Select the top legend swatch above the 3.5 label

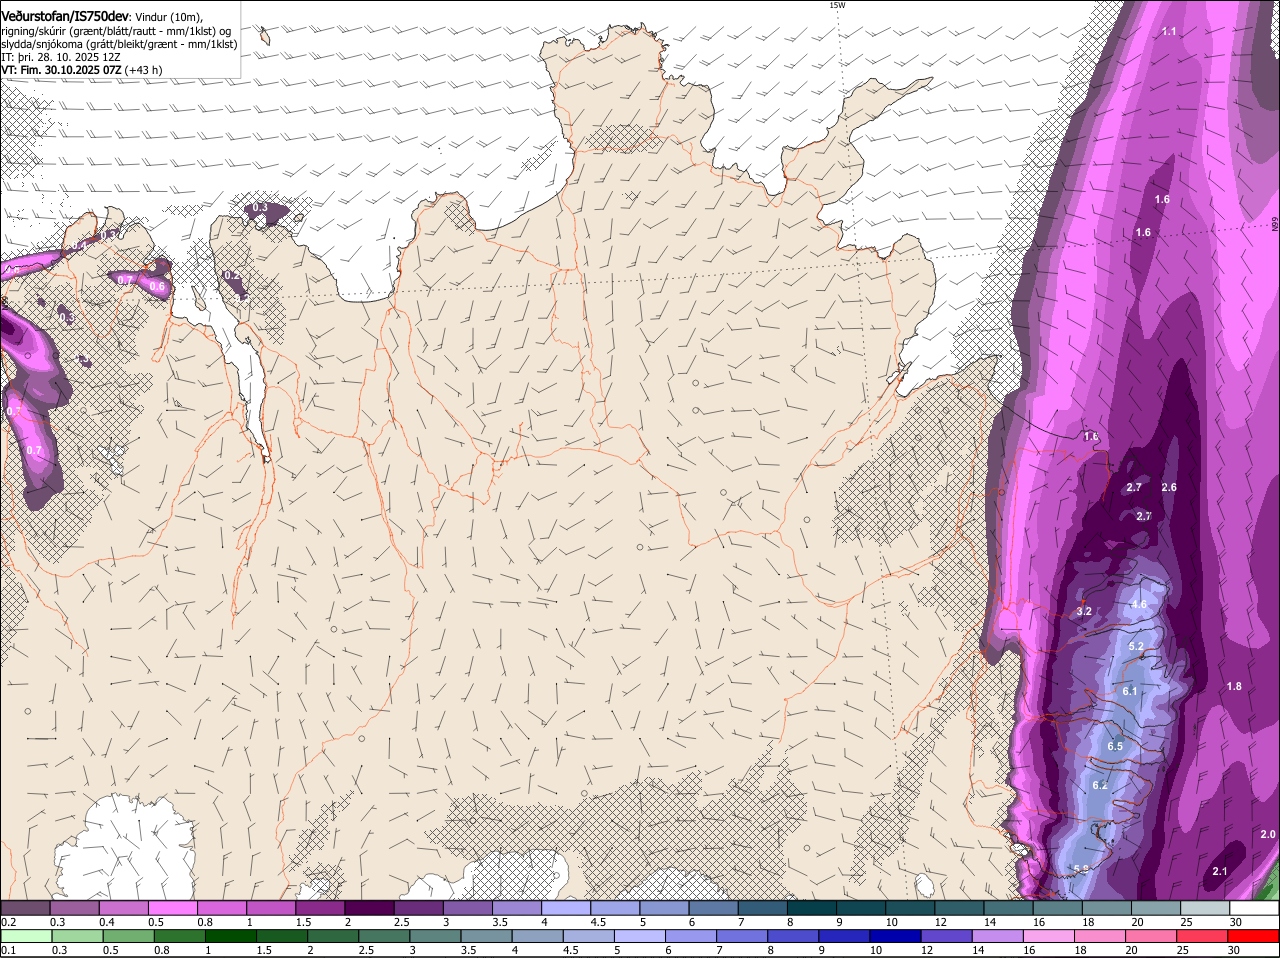click(x=517, y=907)
